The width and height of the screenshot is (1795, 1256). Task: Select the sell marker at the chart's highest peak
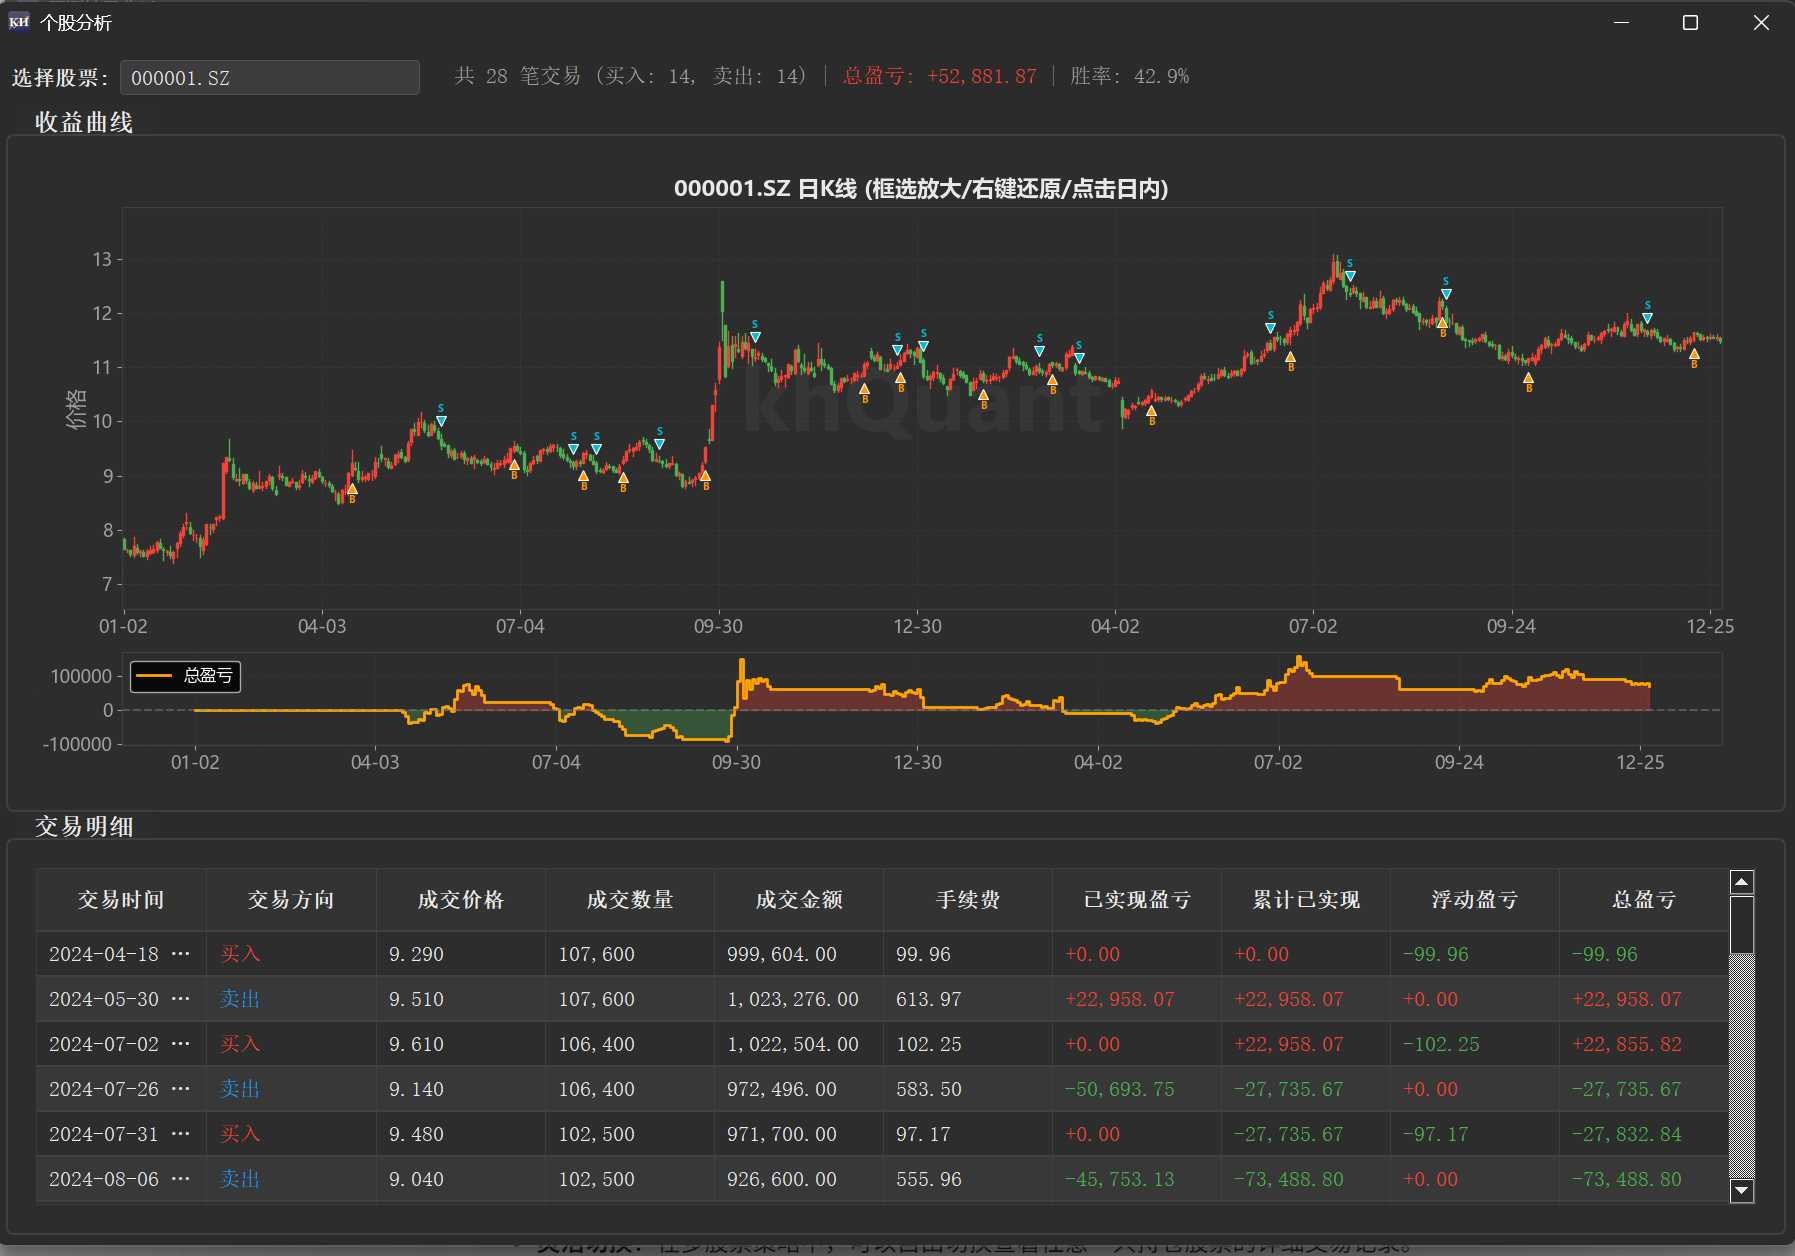coord(1350,276)
